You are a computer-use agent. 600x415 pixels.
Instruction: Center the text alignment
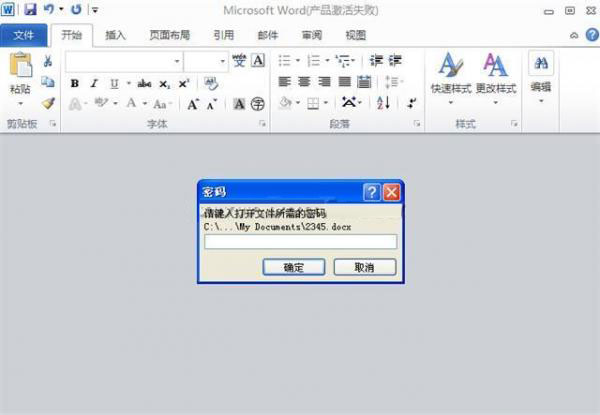coord(304,81)
